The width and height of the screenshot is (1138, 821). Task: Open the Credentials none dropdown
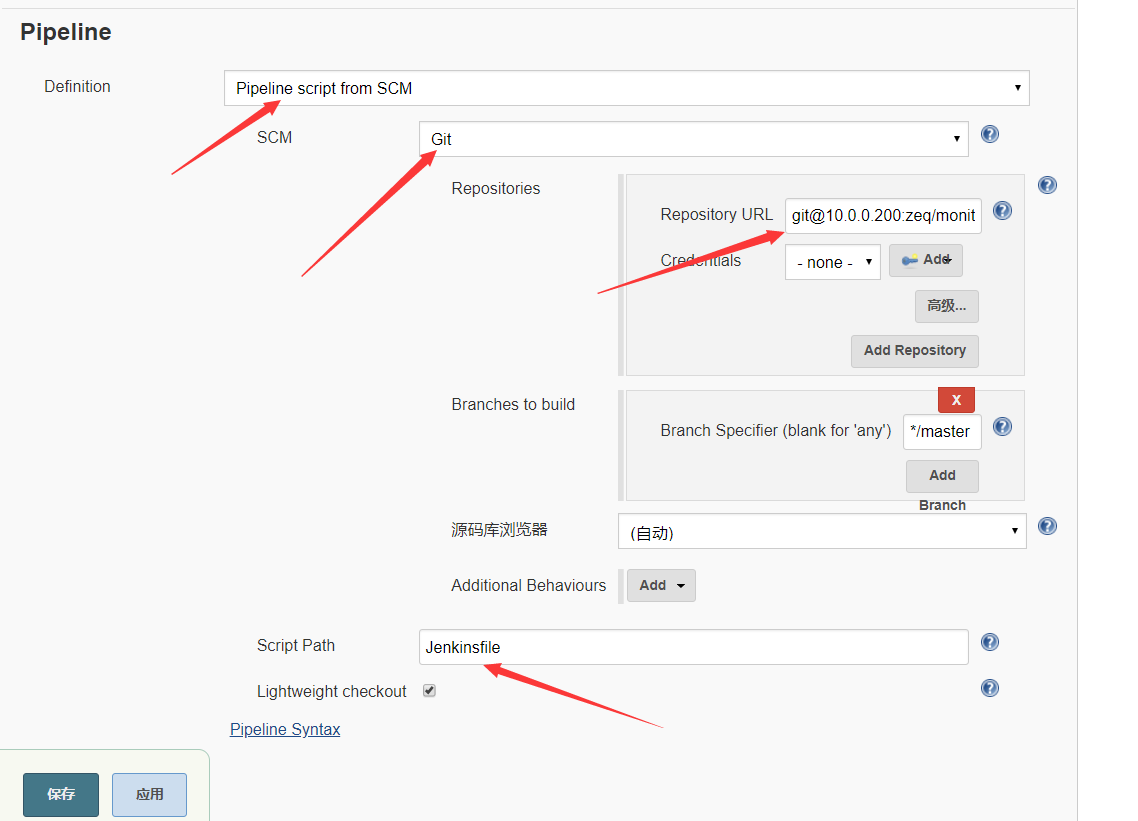[x=832, y=262]
